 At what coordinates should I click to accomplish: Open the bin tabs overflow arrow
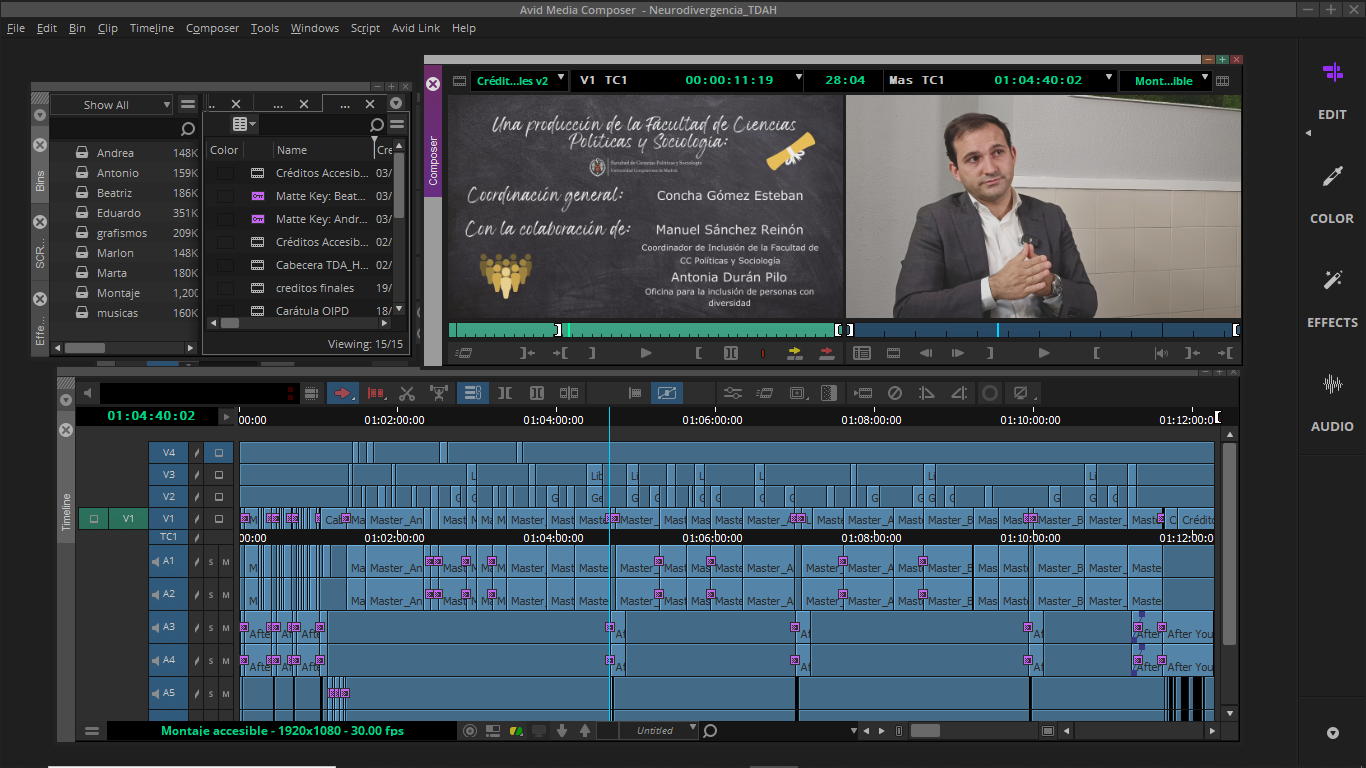(x=396, y=104)
